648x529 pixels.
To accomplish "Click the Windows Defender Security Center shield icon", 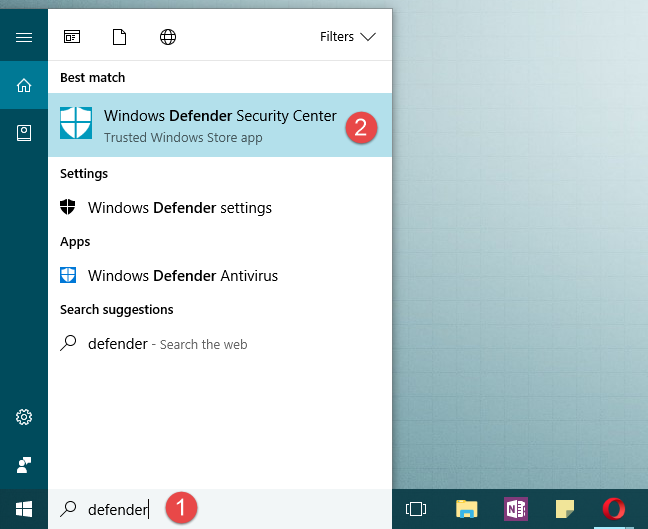I will [76, 123].
